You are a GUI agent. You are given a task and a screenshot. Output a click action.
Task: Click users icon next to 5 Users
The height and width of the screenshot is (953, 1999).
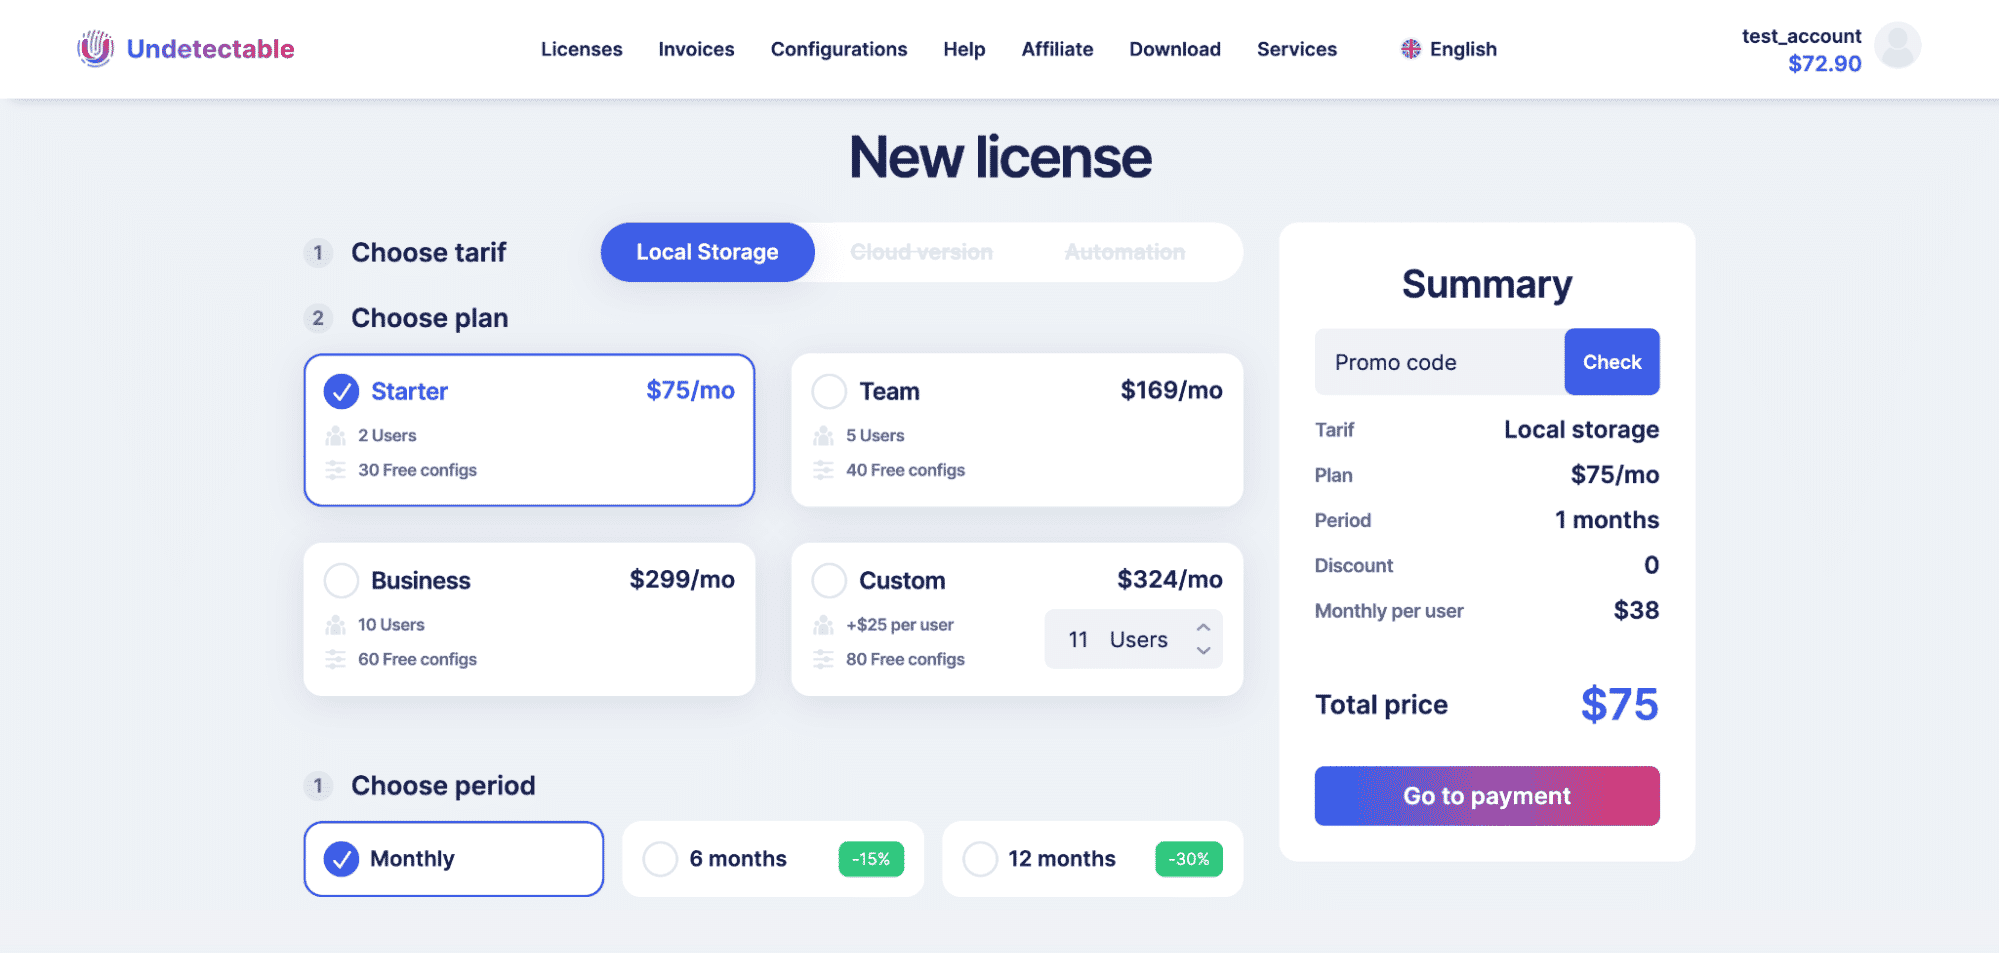(823, 436)
